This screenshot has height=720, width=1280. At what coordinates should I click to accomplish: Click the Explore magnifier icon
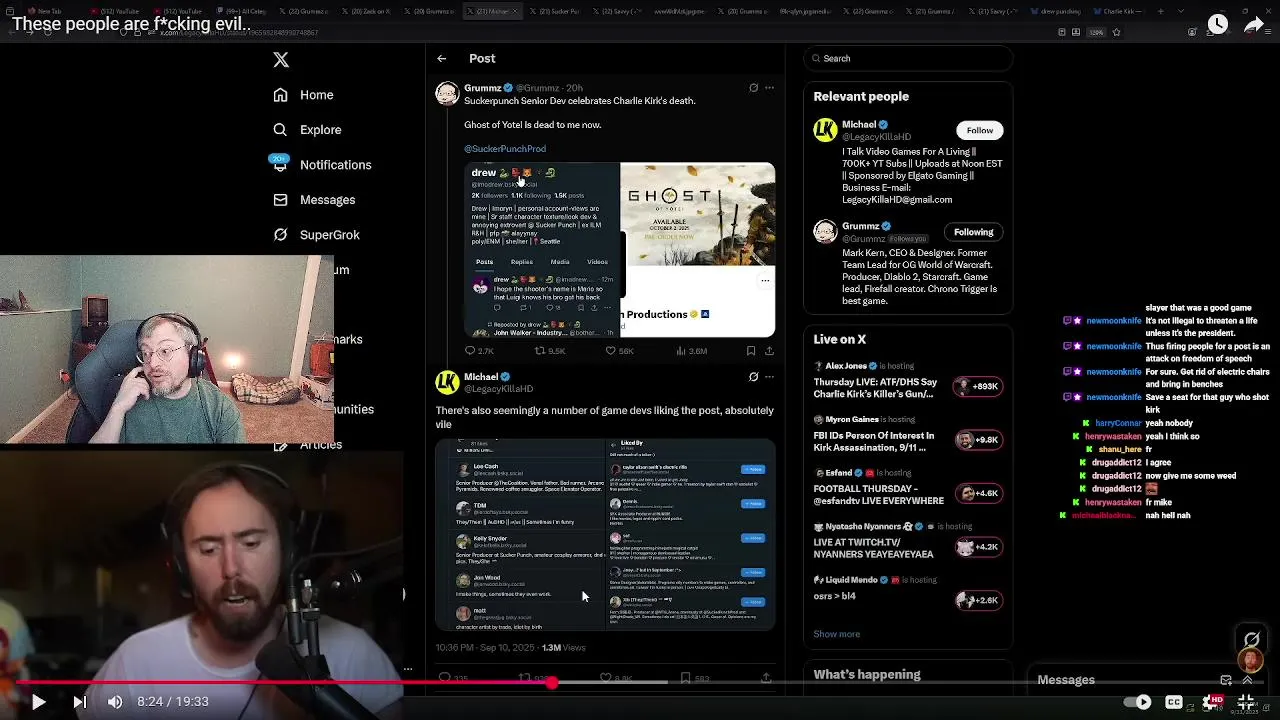point(280,130)
